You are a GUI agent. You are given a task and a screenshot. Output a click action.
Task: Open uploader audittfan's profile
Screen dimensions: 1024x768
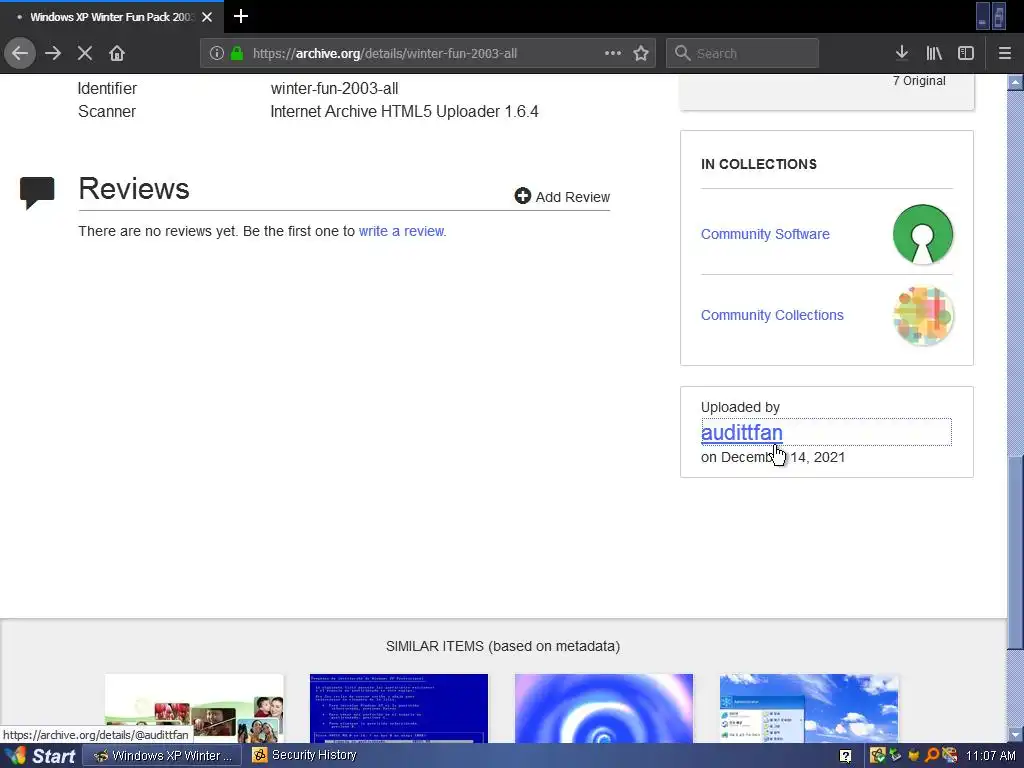pyautogui.click(x=741, y=432)
